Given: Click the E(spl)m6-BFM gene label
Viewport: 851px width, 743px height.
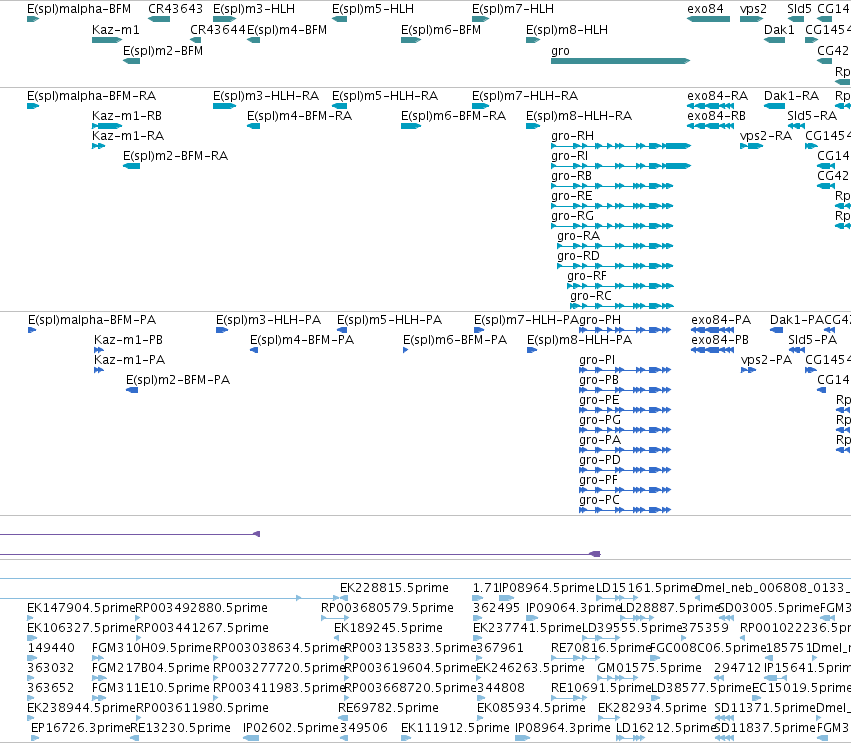Looking at the screenshot, I should coord(441,30).
